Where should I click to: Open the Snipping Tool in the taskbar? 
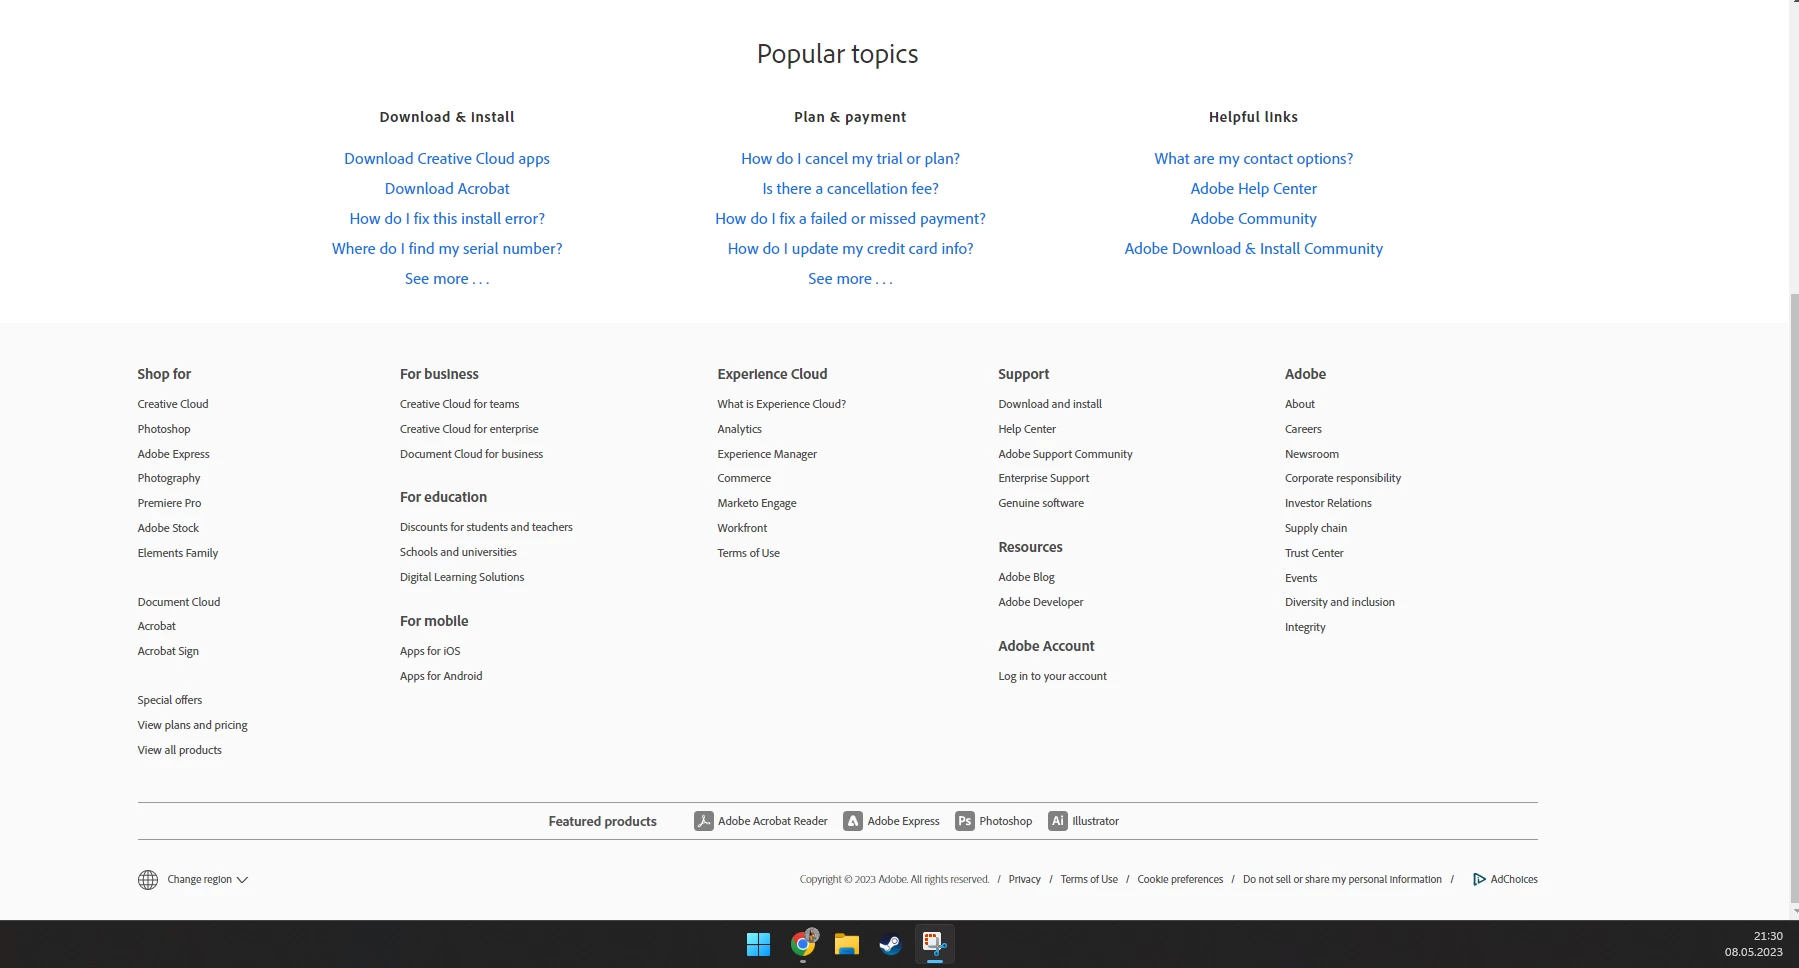tap(934, 944)
